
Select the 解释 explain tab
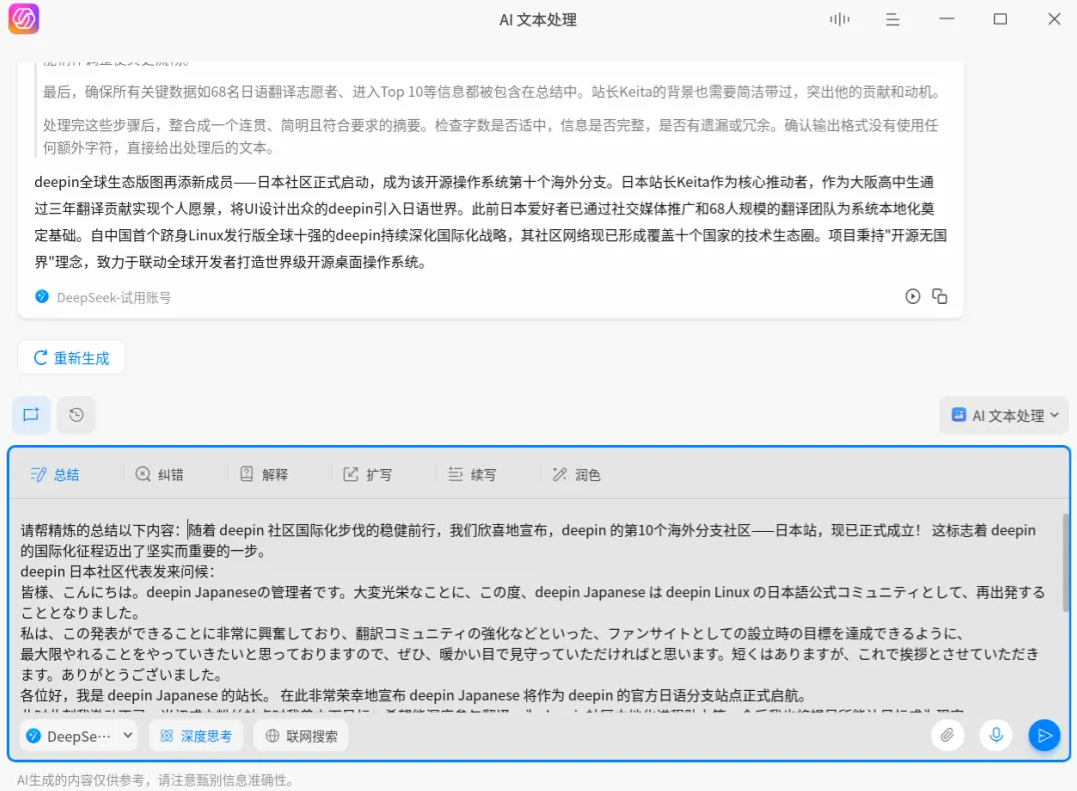click(x=264, y=474)
